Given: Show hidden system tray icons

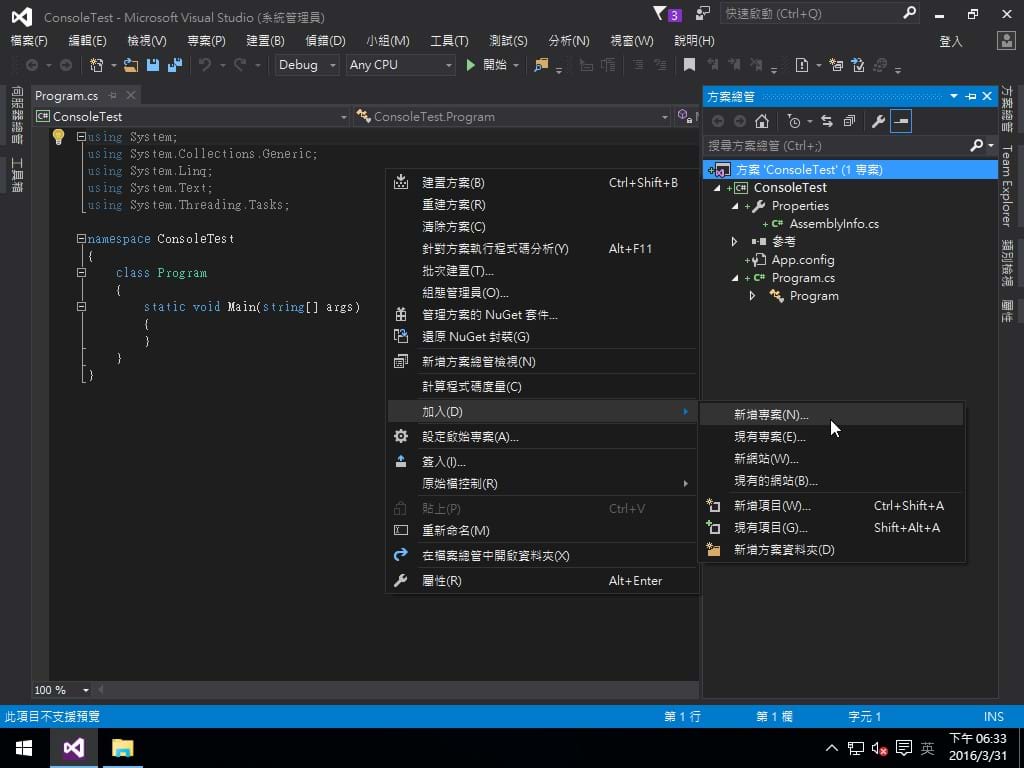Looking at the screenshot, I should (831, 748).
